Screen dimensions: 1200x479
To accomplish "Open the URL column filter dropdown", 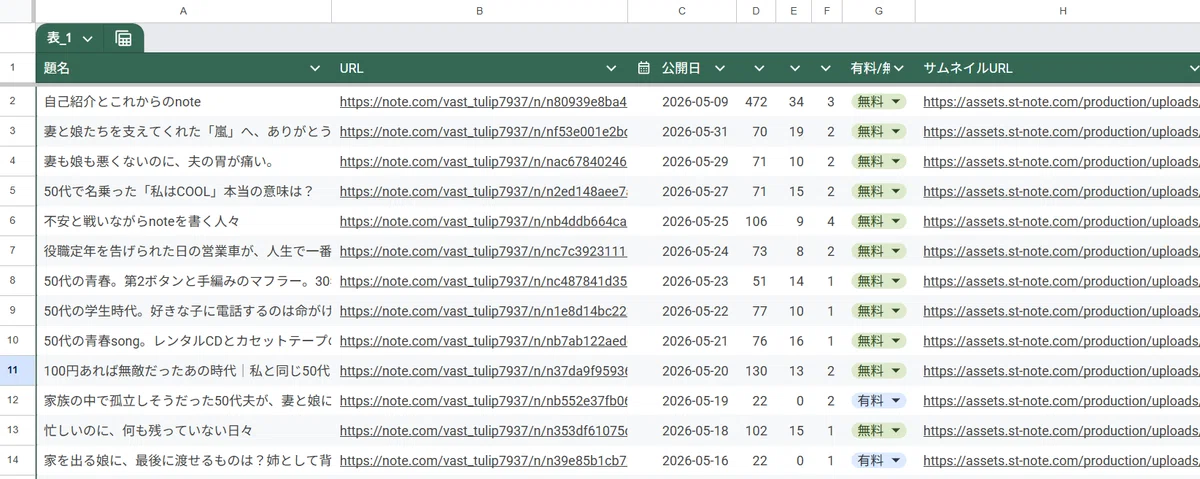I will 612,68.
